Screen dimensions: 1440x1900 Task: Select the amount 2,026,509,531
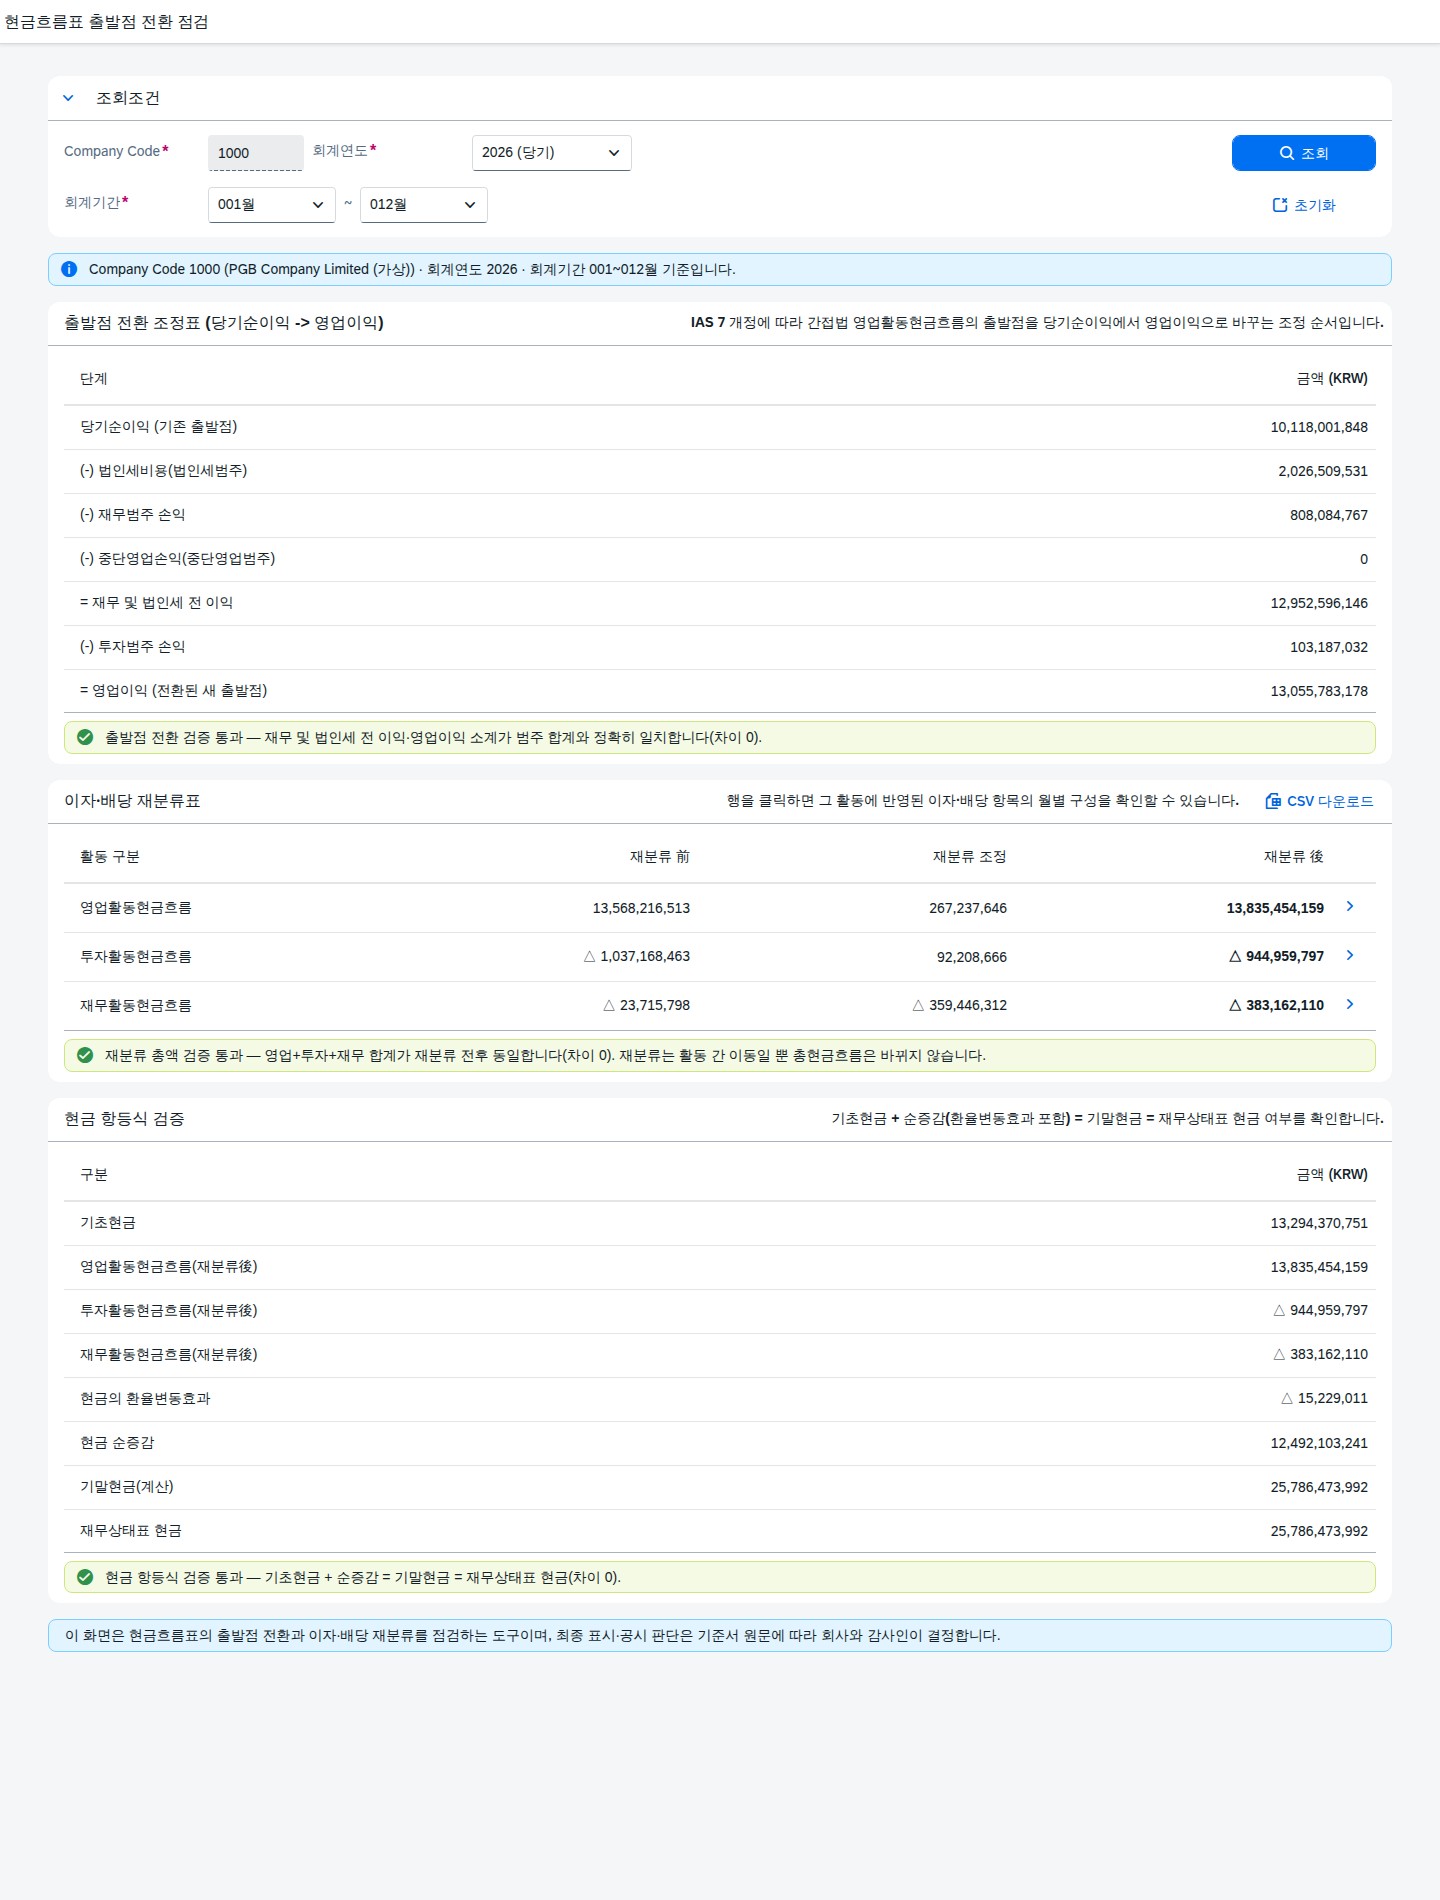pos(1322,471)
